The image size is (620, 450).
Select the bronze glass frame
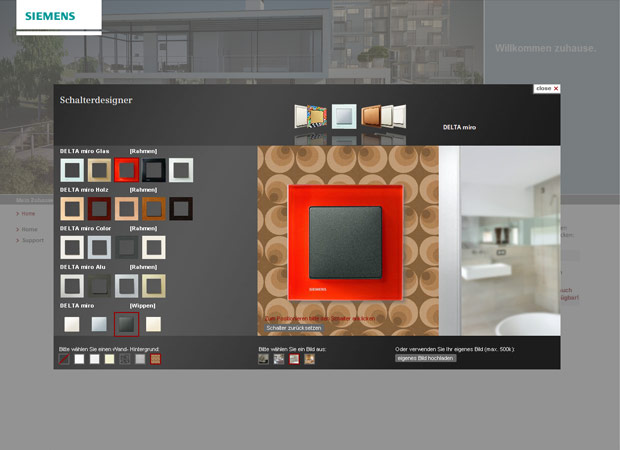[99, 170]
